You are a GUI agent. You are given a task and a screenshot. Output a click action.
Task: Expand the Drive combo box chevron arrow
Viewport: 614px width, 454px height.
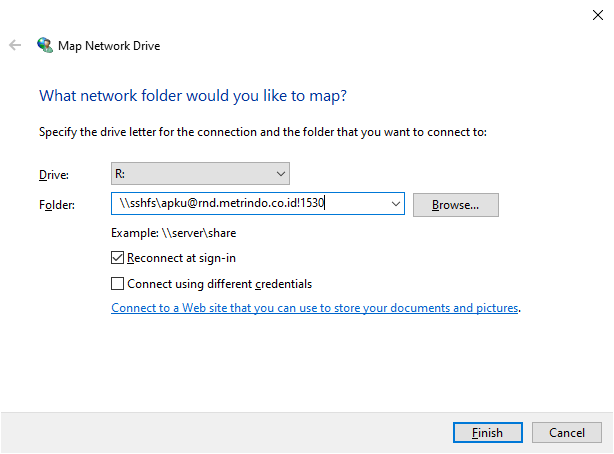(x=280, y=174)
